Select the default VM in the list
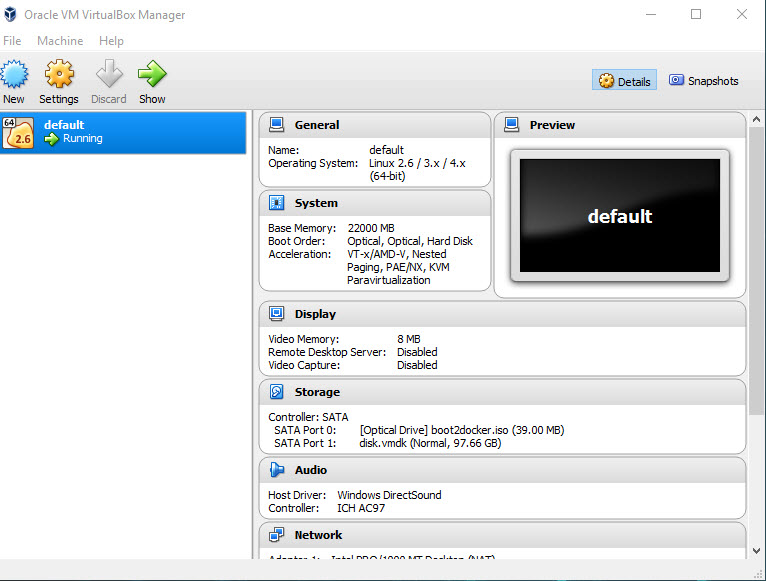Viewport: 766px width, 581px height. [123, 132]
